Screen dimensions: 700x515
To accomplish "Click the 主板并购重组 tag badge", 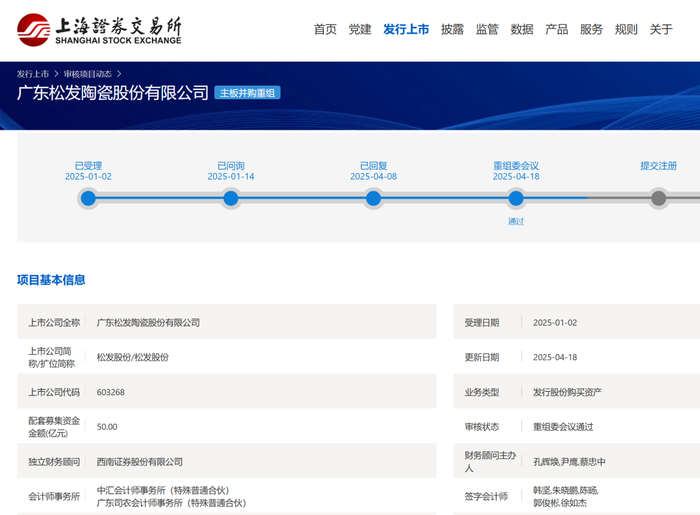I will (x=247, y=93).
